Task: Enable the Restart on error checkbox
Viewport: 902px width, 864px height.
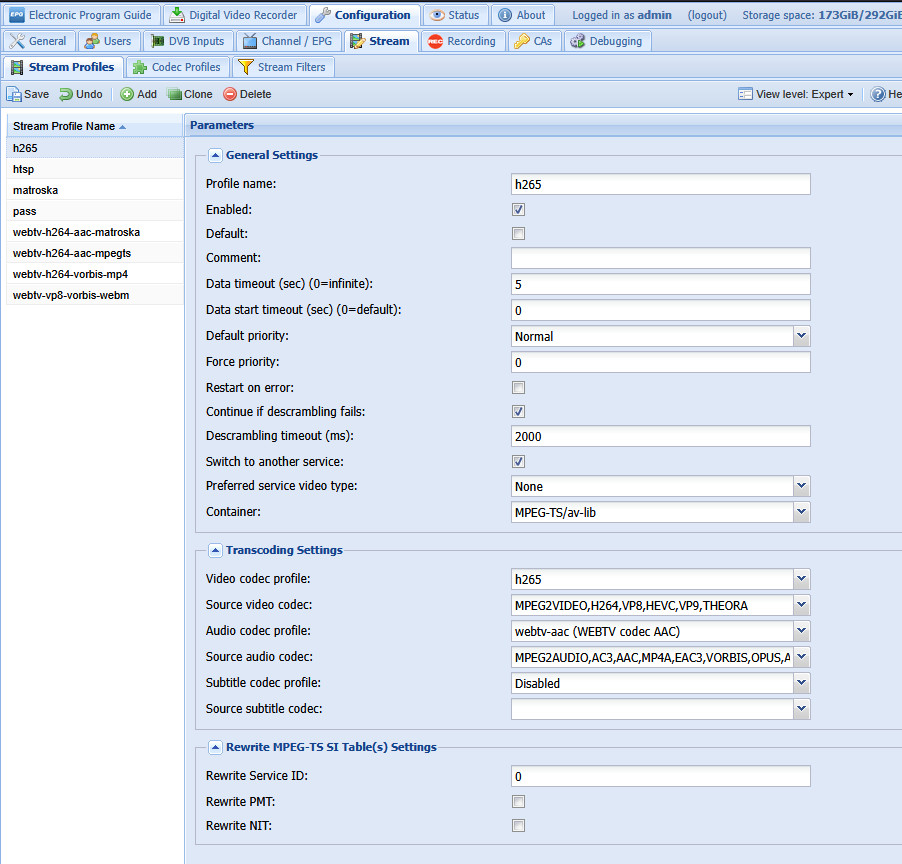Action: pos(518,388)
